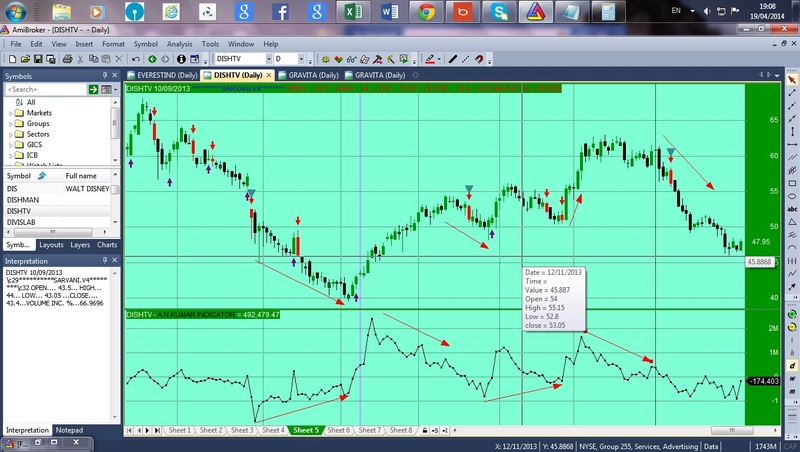Switch to the Charts panel tab
Image resolution: width=800 pixels, height=452 pixels.
point(107,245)
